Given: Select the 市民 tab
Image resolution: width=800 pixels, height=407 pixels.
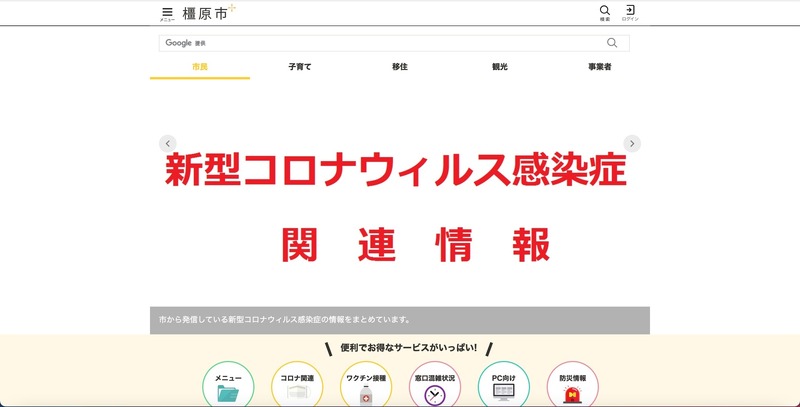Looking at the screenshot, I should [200, 66].
